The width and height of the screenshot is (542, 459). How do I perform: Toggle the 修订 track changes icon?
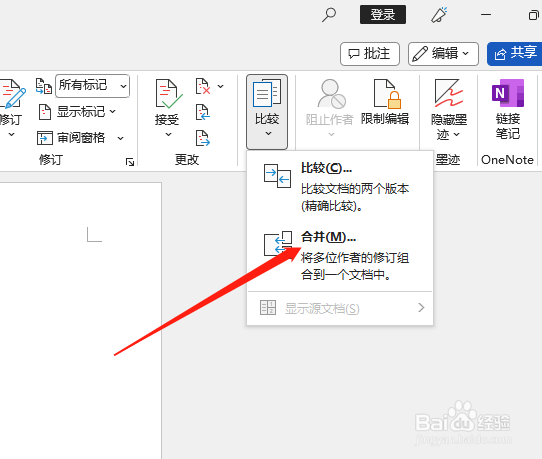(x=12, y=94)
